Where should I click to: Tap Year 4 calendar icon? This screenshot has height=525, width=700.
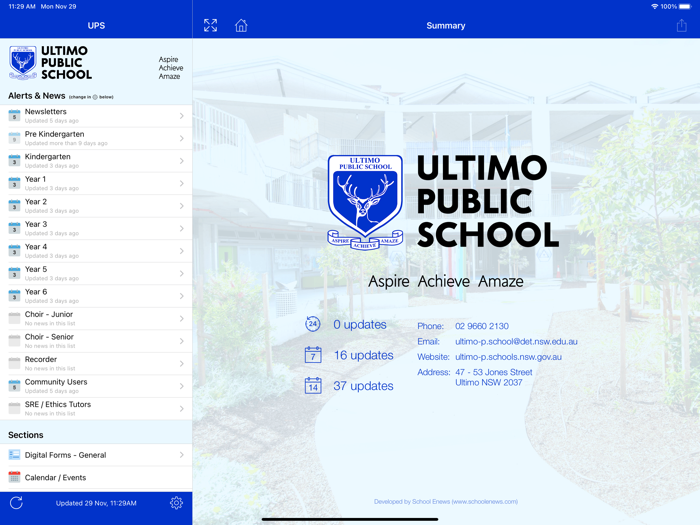[x=14, y=251]
